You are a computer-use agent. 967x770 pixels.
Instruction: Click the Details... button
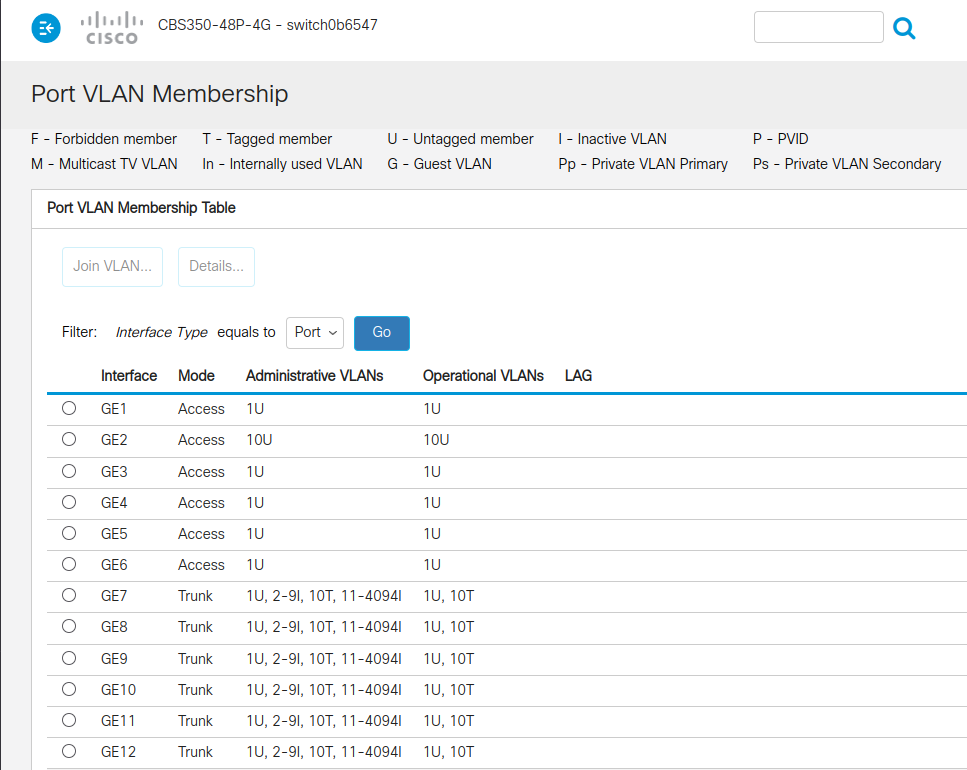coord(216,267)
